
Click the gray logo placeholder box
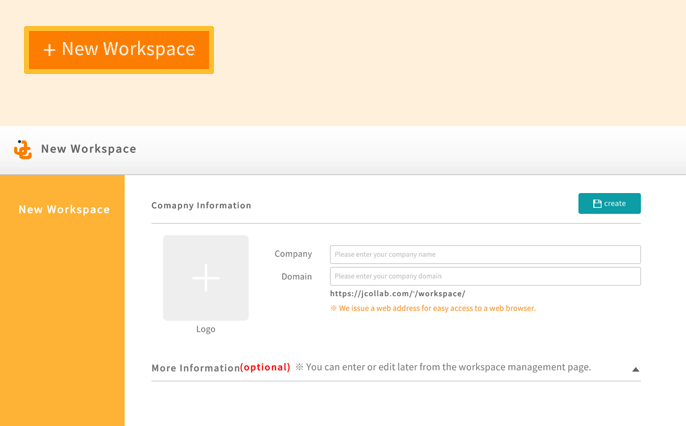point(206,278)
